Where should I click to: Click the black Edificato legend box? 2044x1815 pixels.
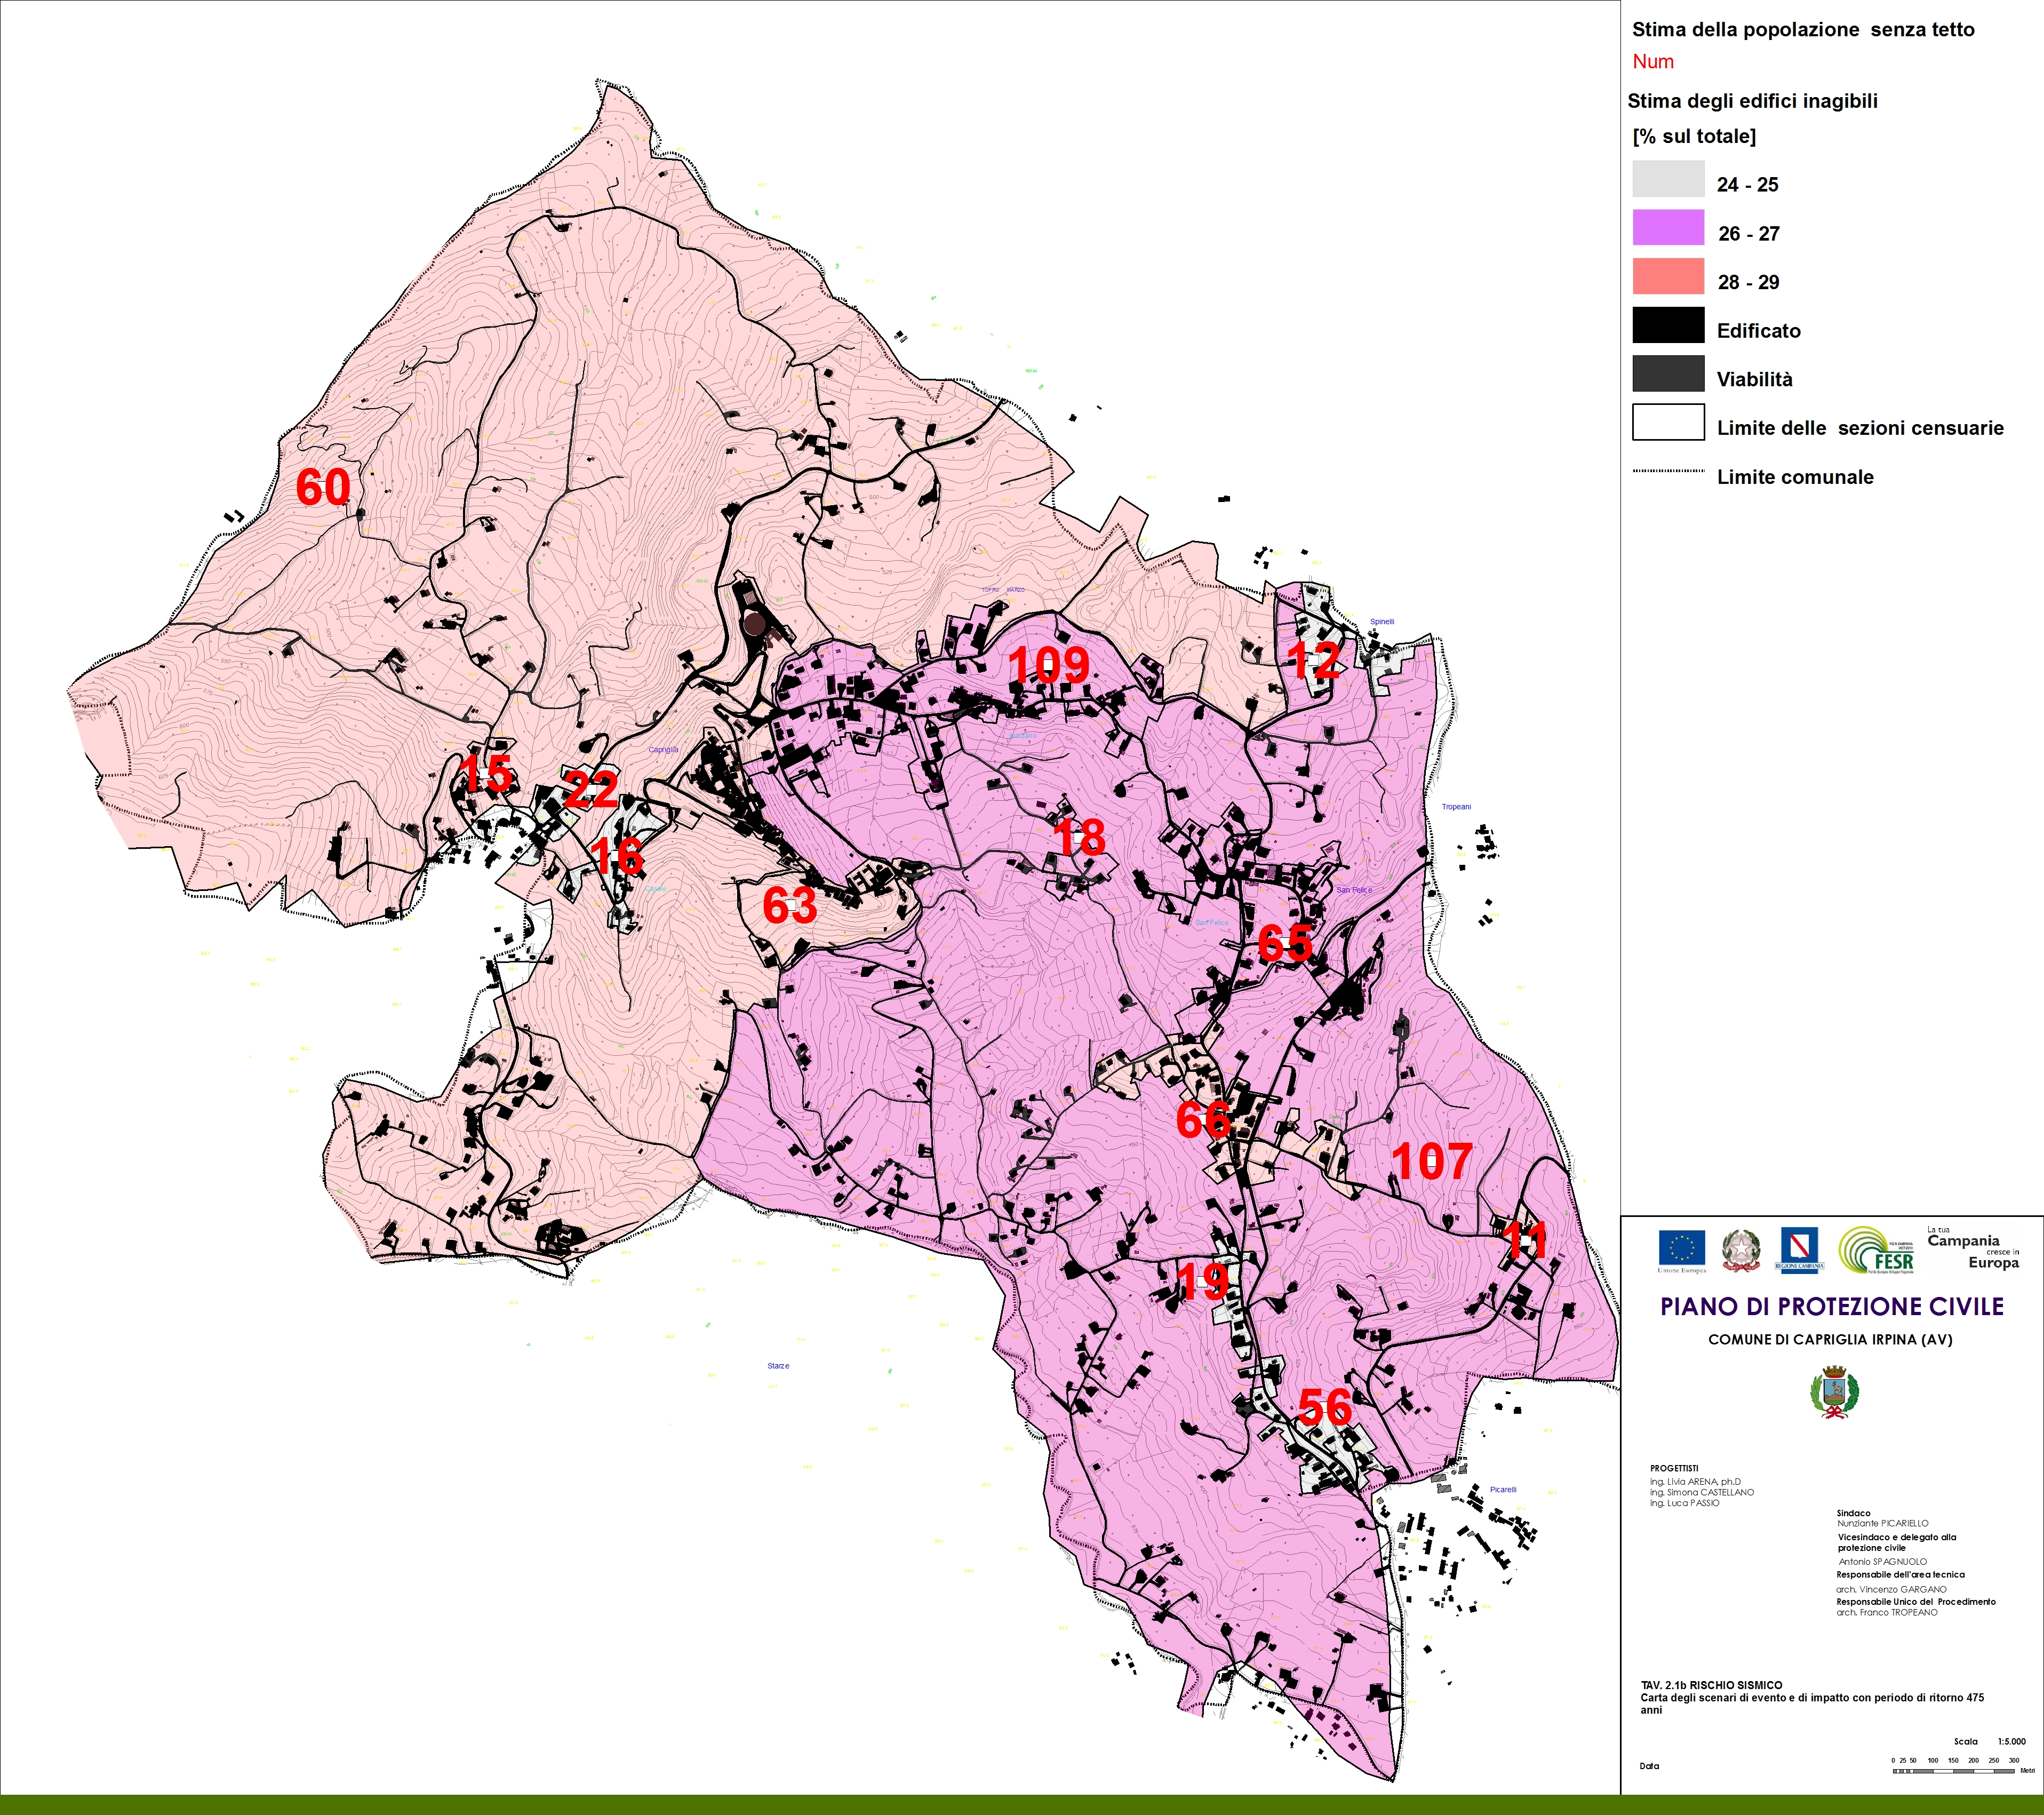tap(1668, 325)
